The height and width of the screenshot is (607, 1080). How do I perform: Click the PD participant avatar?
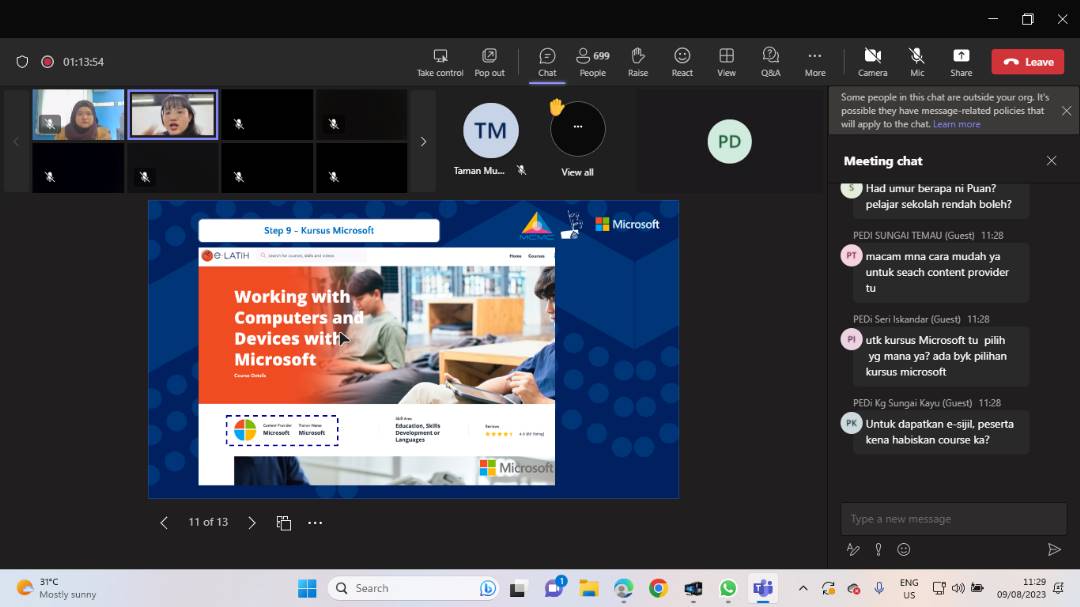(729, 141)
